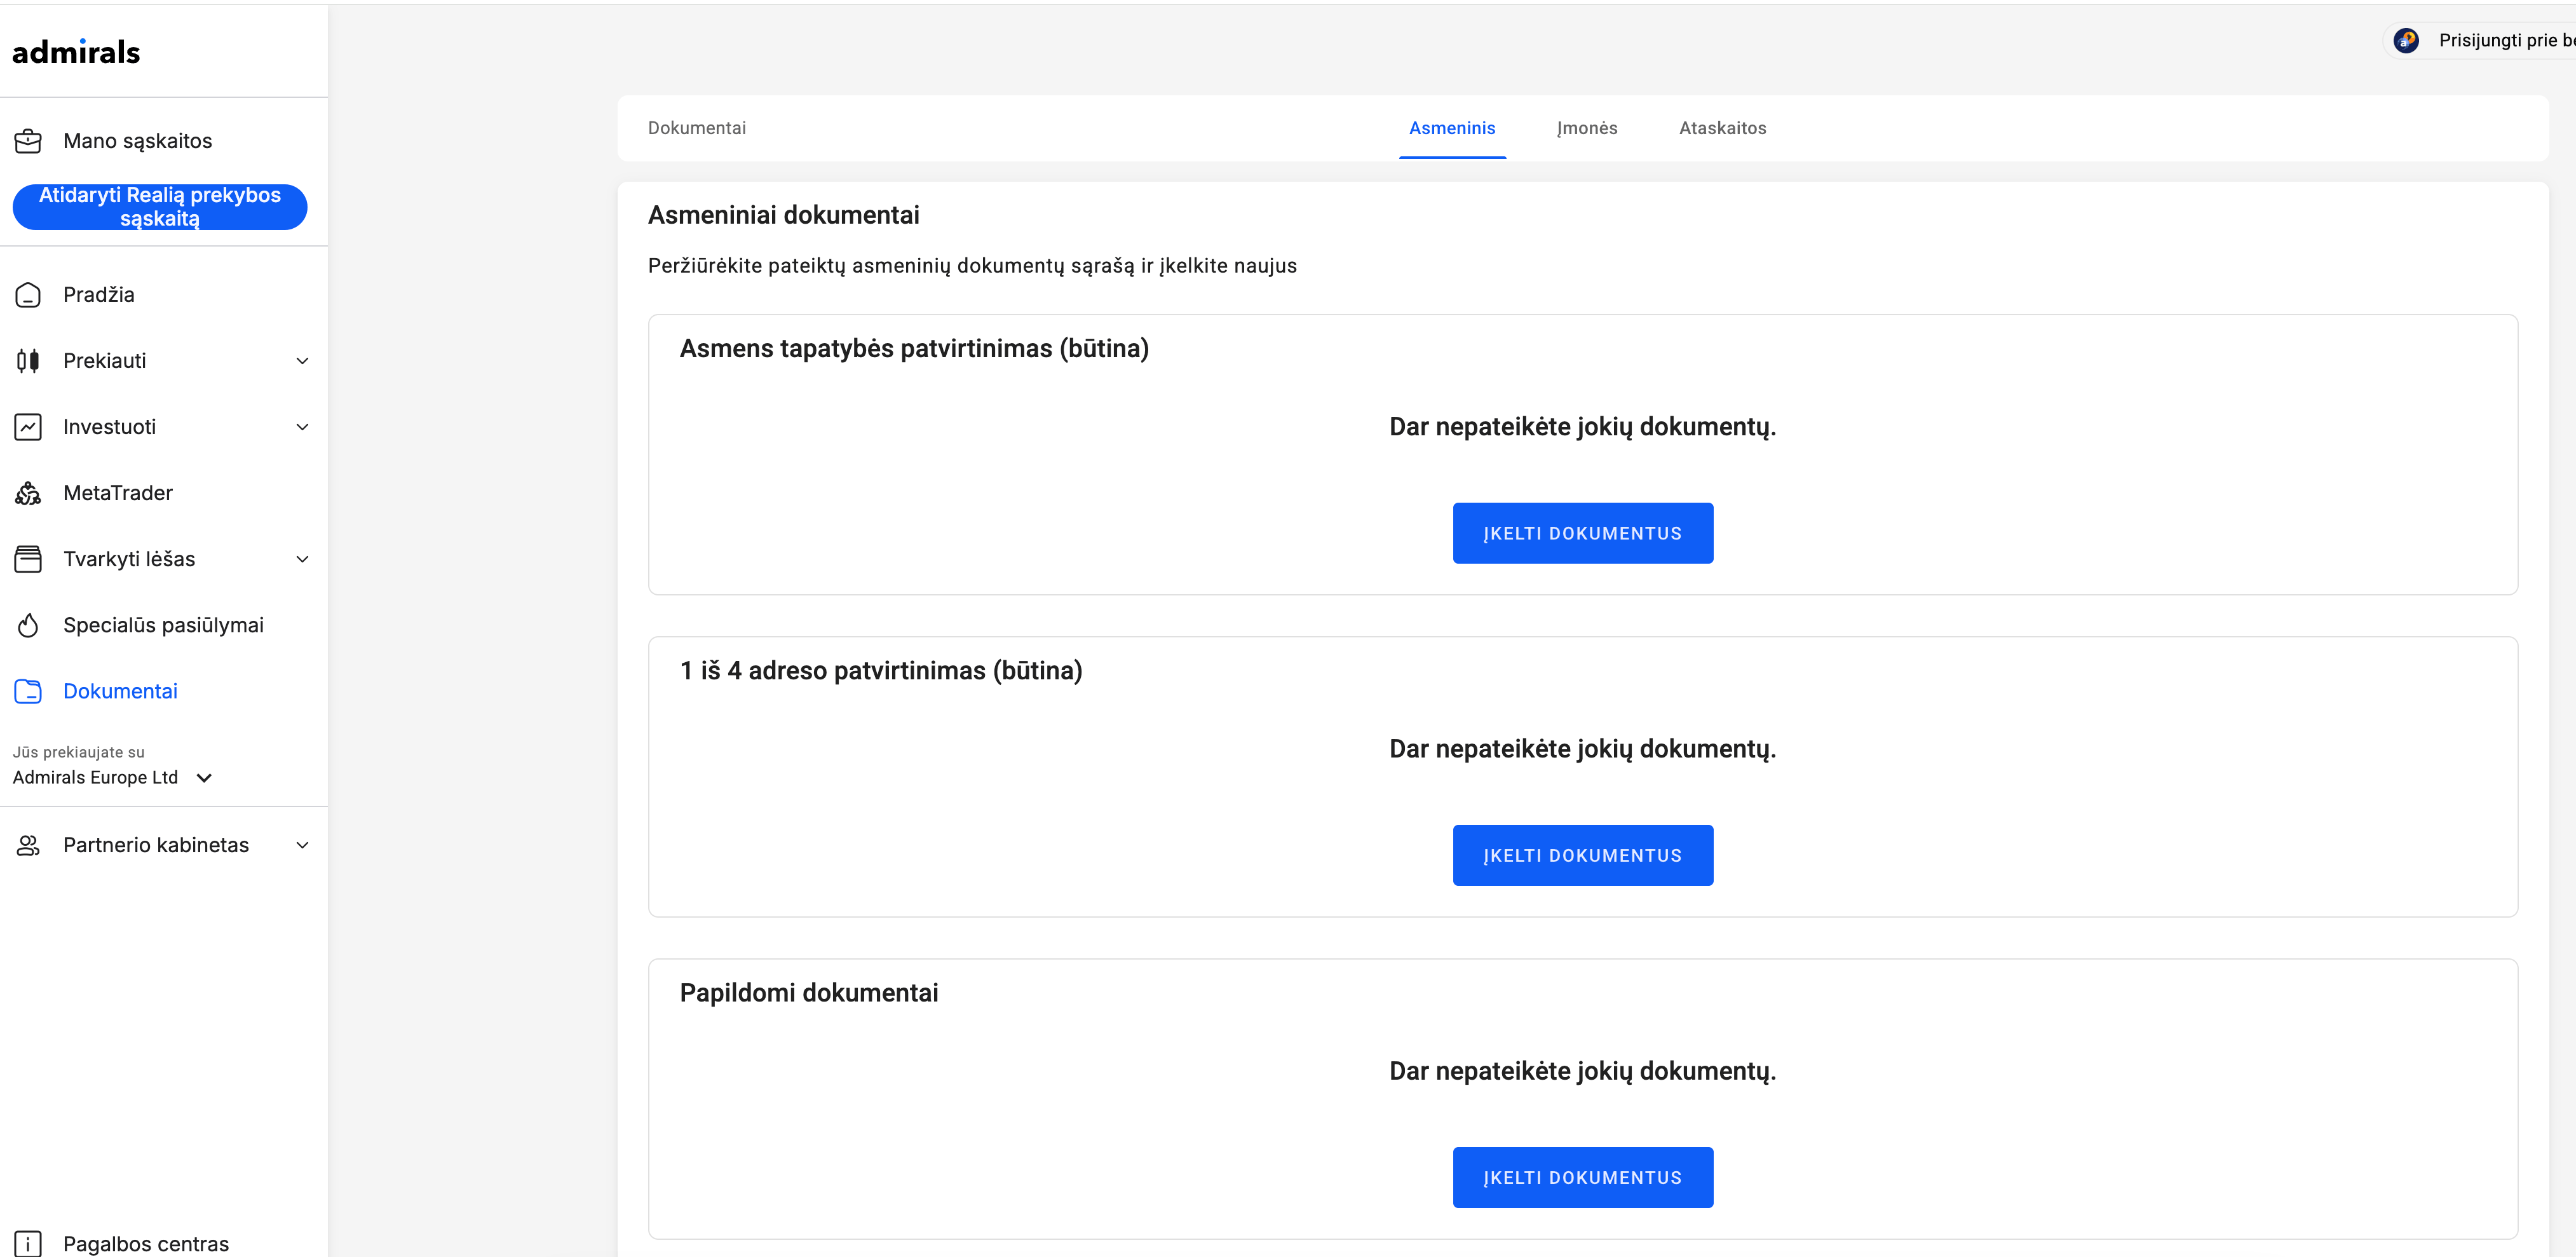Upload documents under Papildomi dokumentai
The height and width of the screenshot is (1257, 2576).
[x=1582, y=1177]
